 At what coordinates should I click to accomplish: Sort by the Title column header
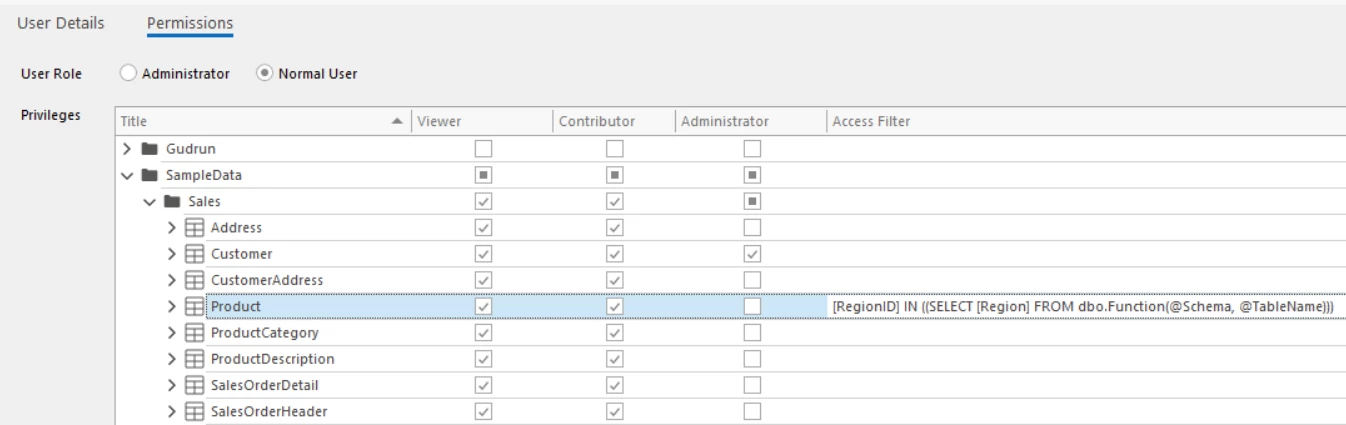click(250, 122)
